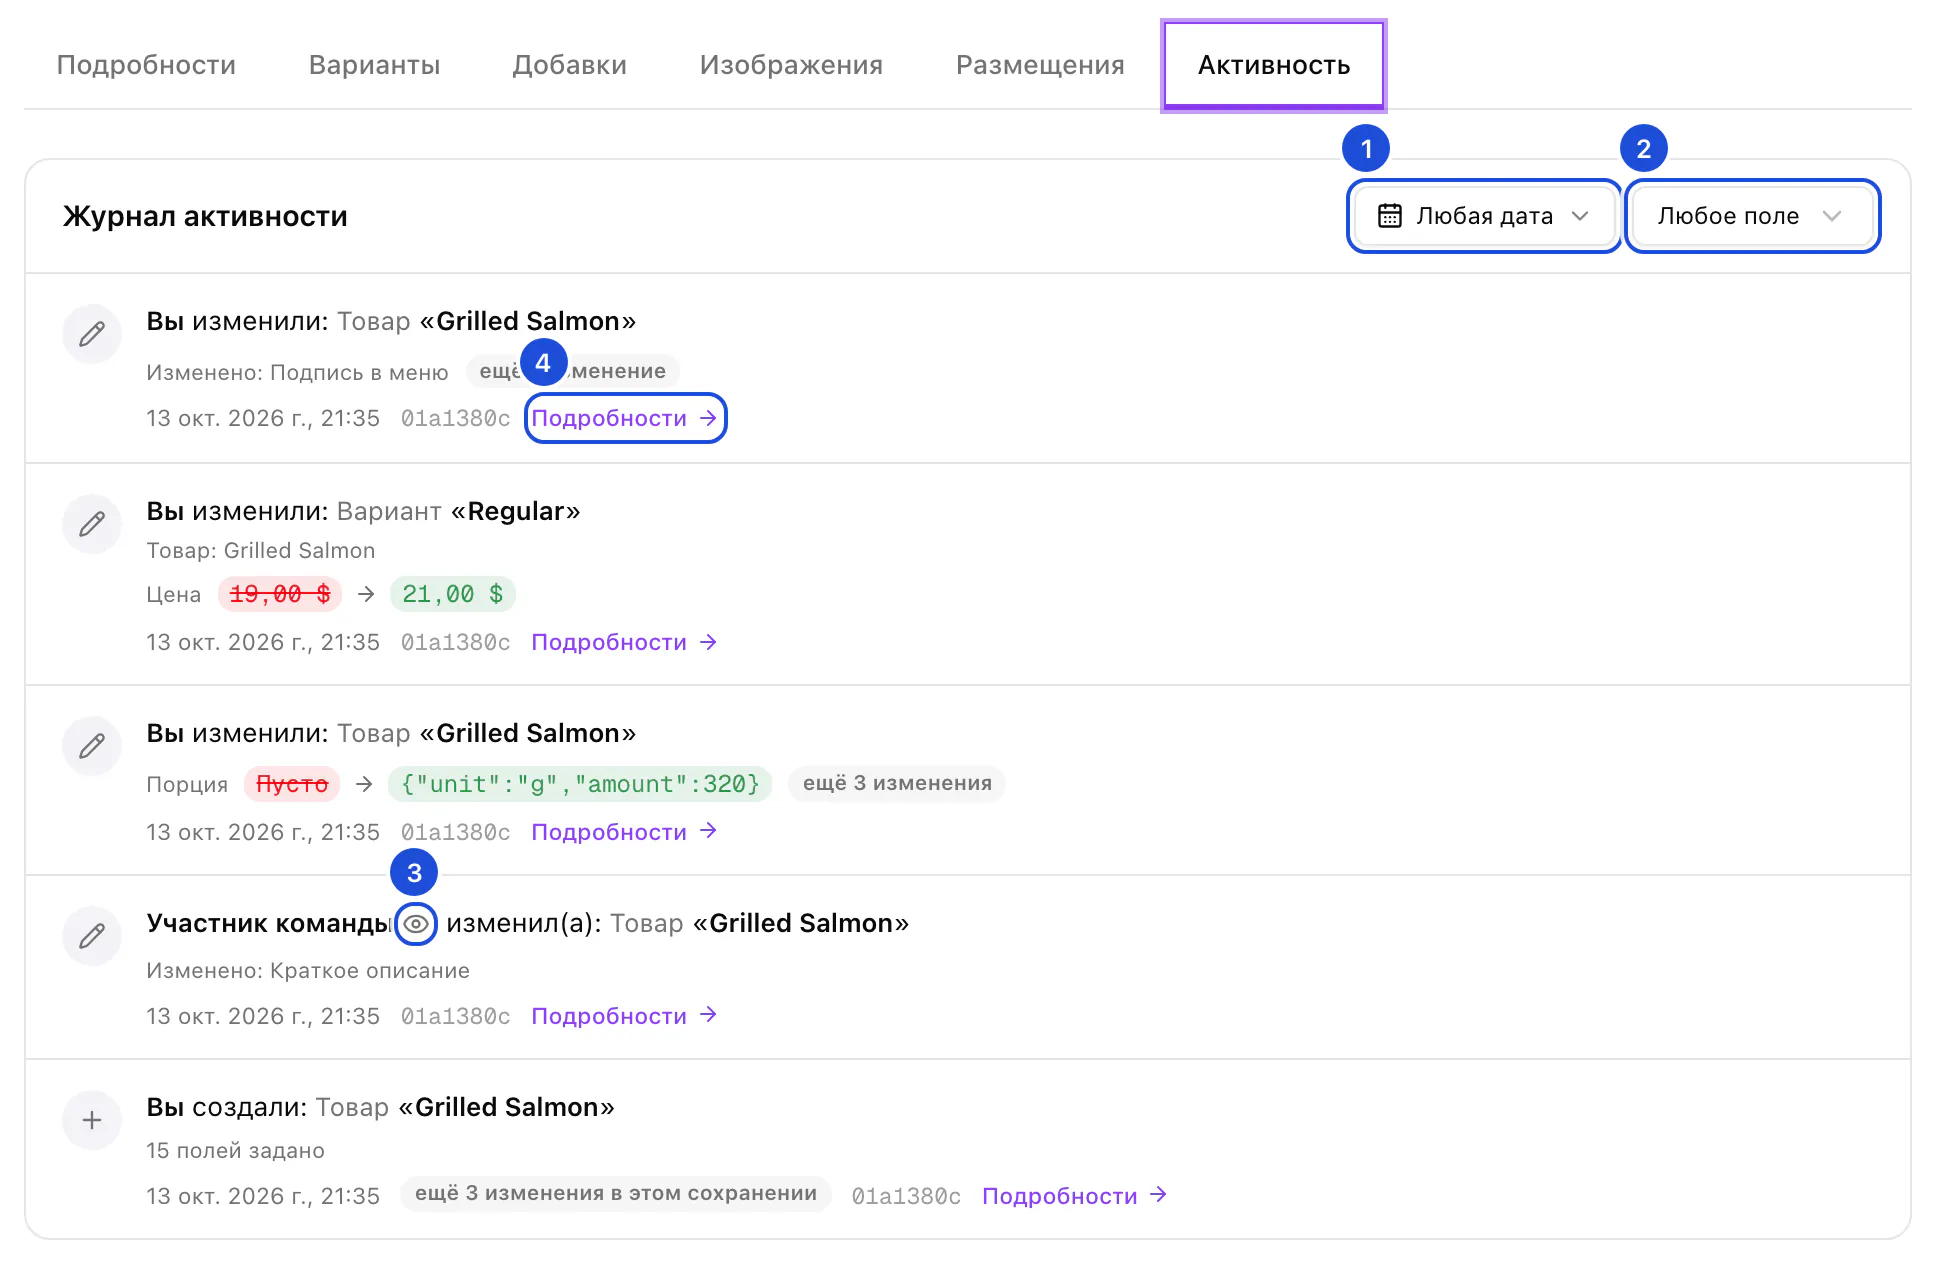
Task: Open the Подробности tab
Action: click(146, 65)
